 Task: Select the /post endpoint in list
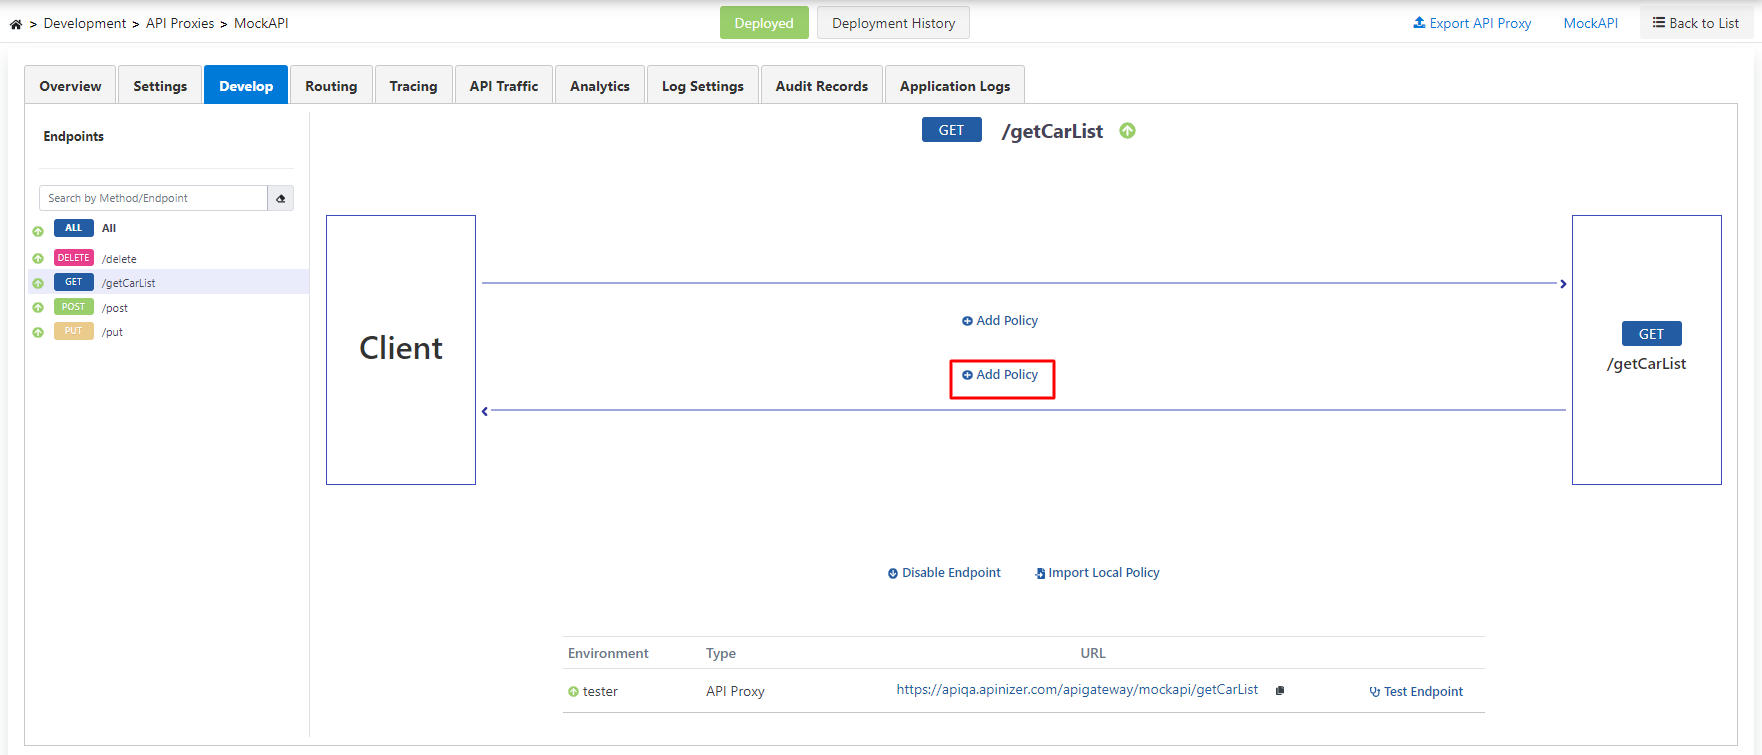[x=115, y=308]
